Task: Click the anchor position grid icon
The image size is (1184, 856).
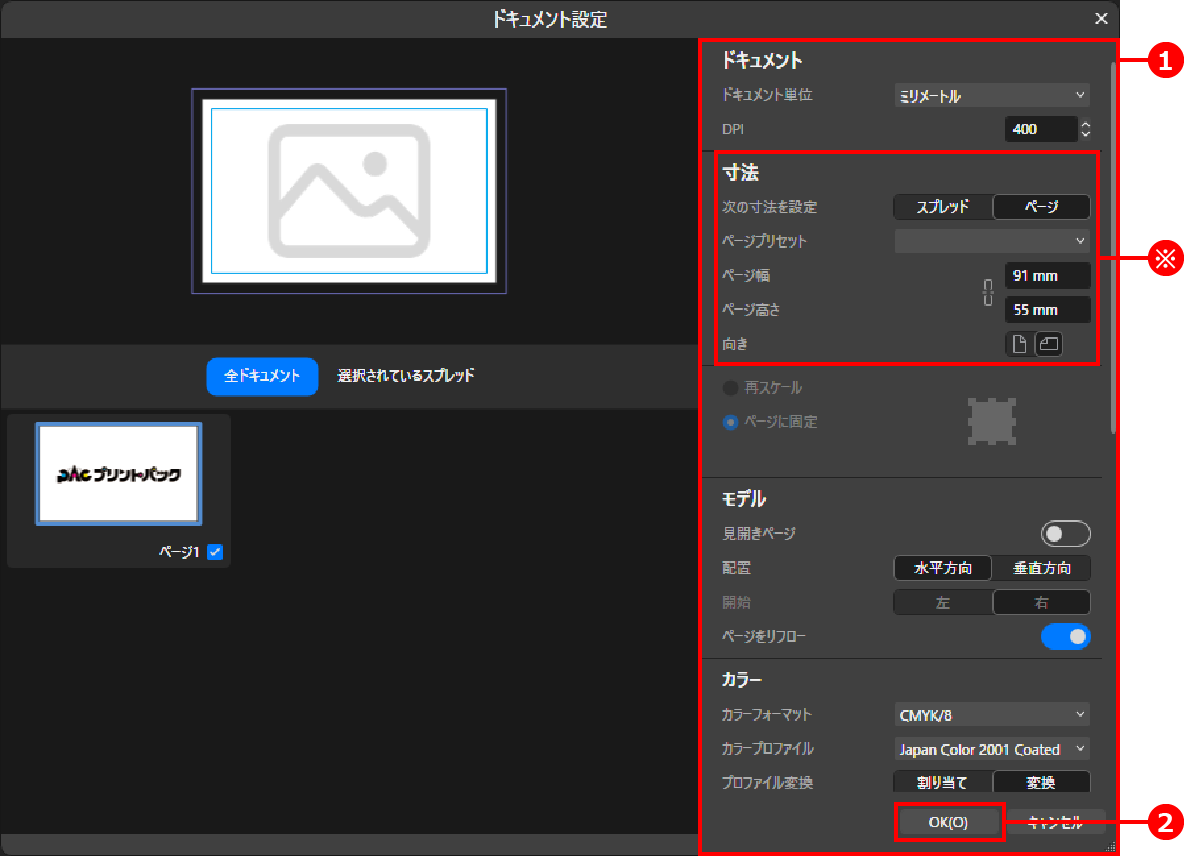Action: (992, 422)
